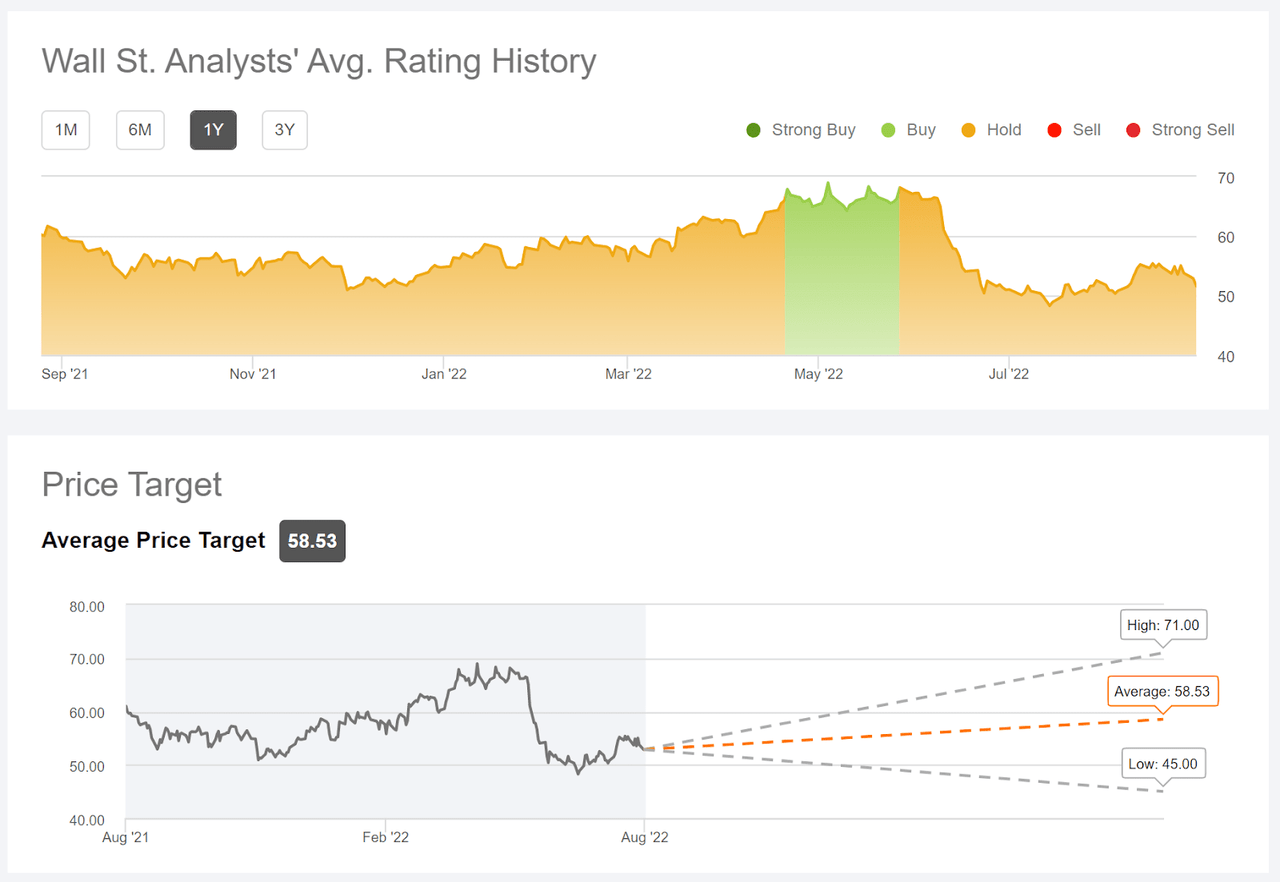Click the May '22 axis label

coord(818,374)
